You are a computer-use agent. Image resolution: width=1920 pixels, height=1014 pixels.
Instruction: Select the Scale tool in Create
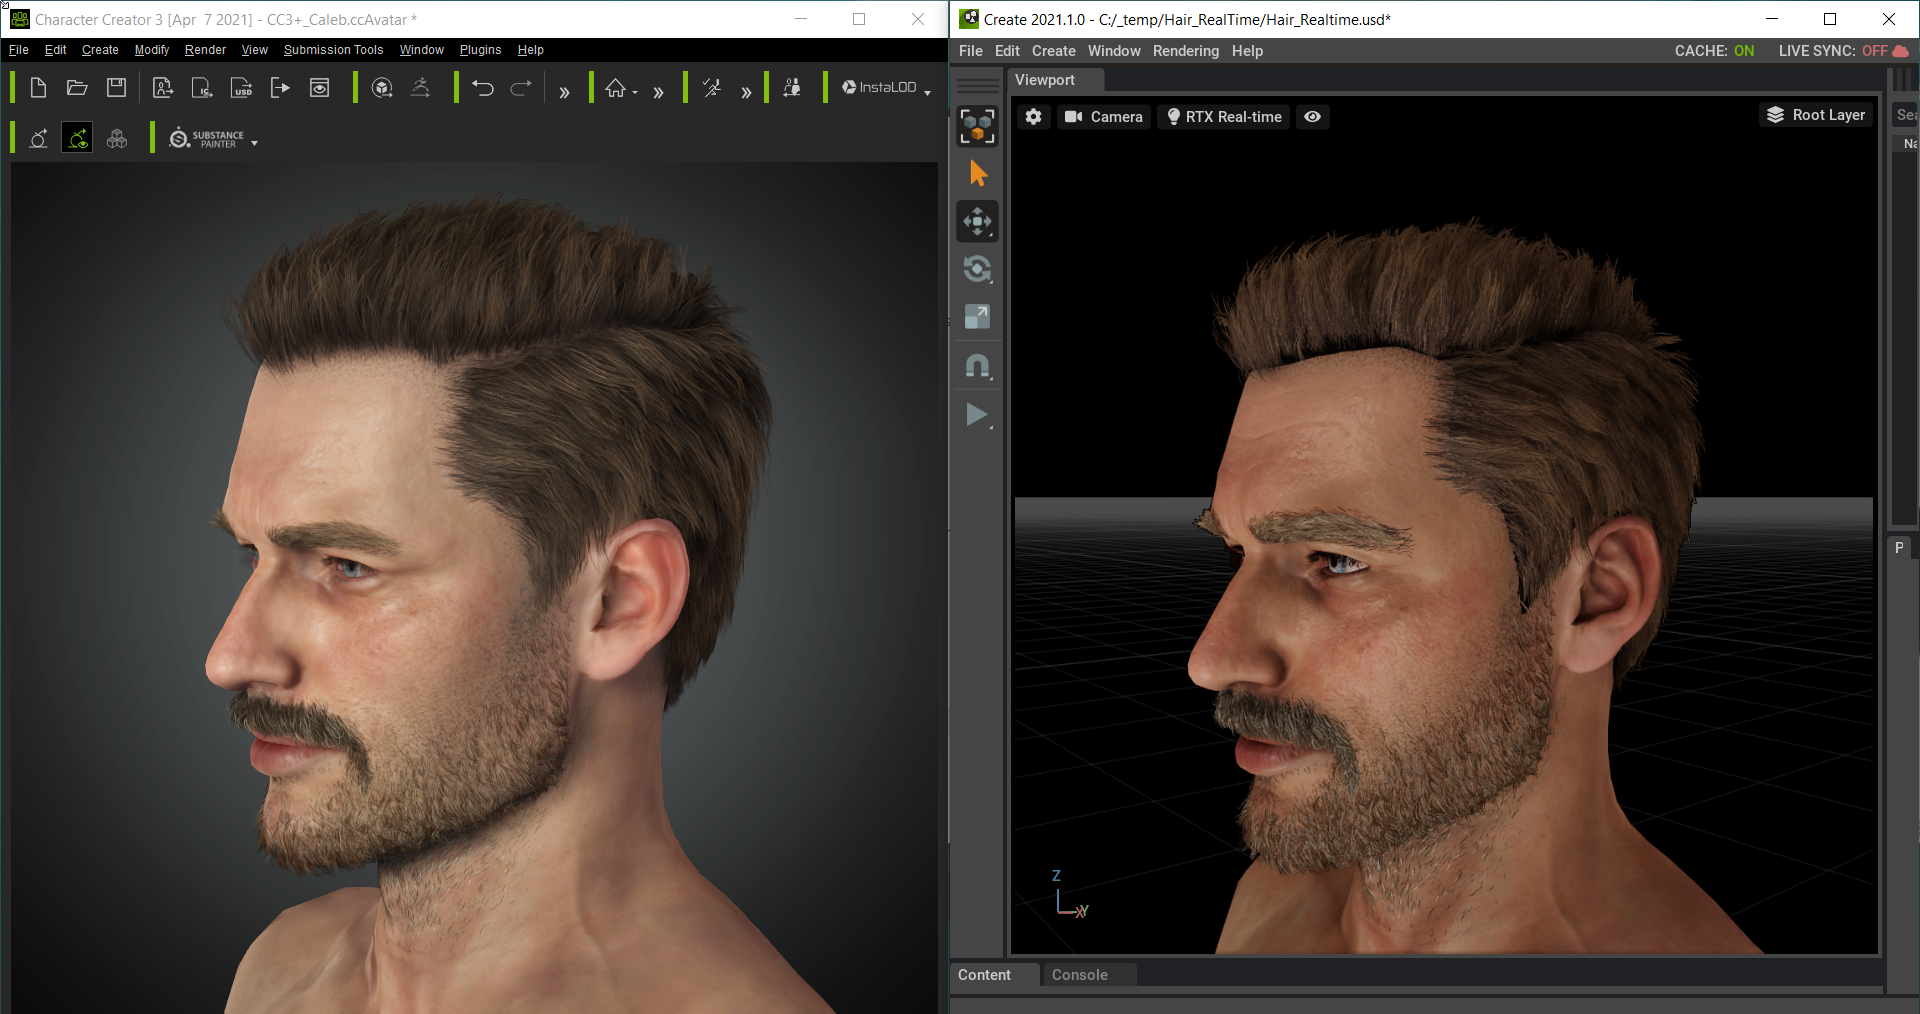pyautogui.click(x=977, y=317)
